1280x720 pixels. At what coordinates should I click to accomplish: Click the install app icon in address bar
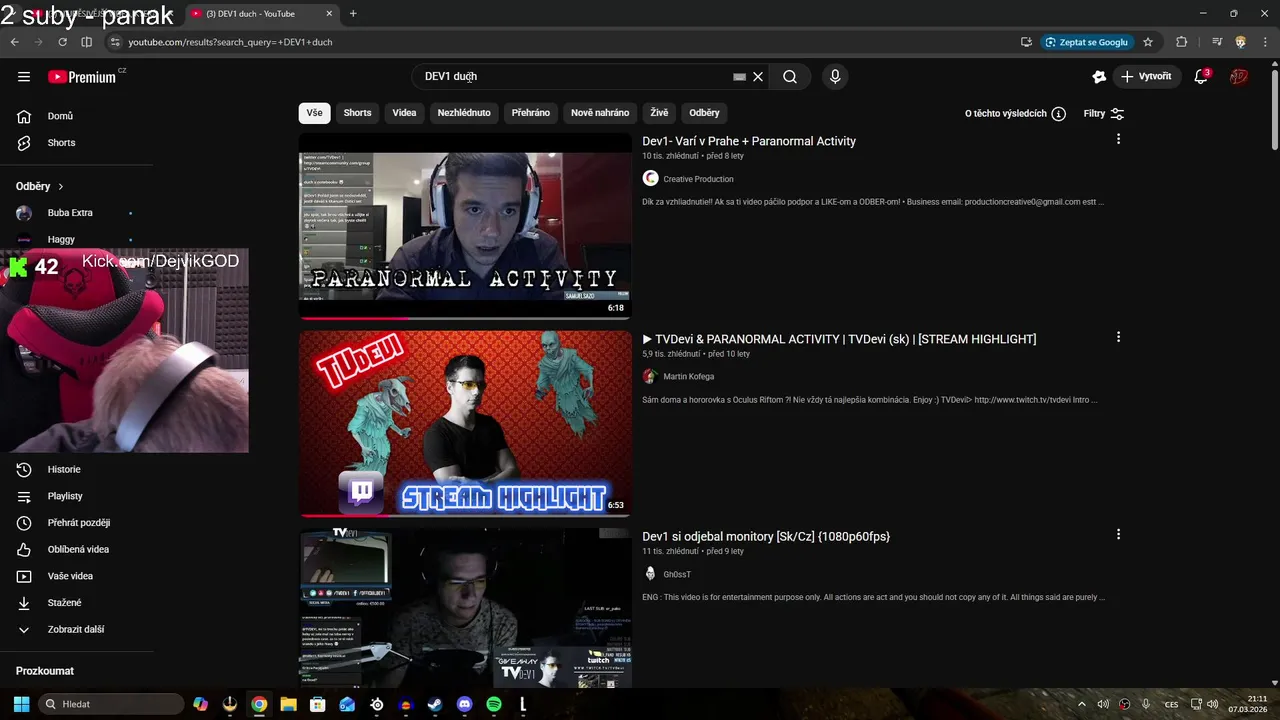click(1026, 42)
